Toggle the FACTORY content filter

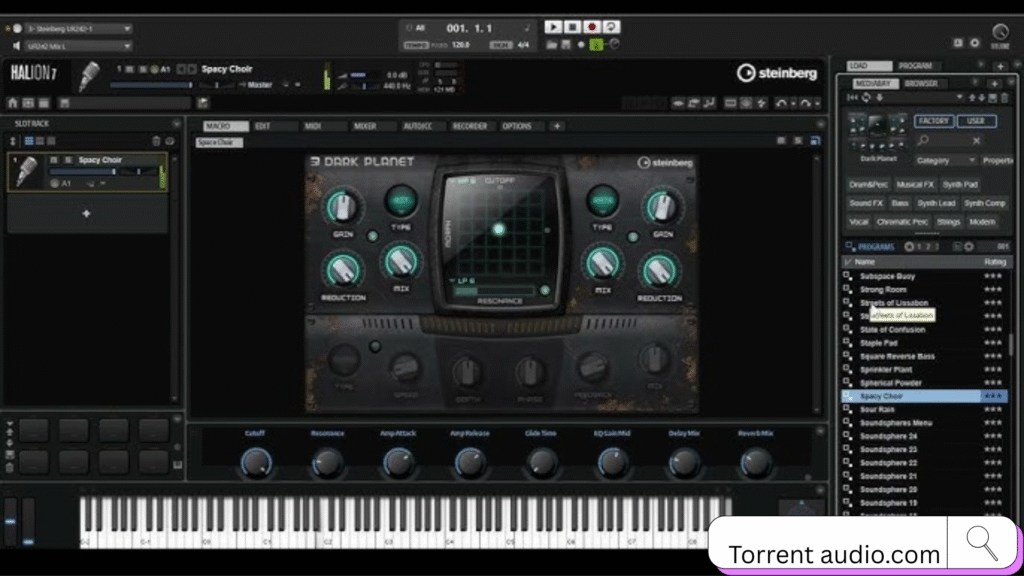tap(933, 121)
